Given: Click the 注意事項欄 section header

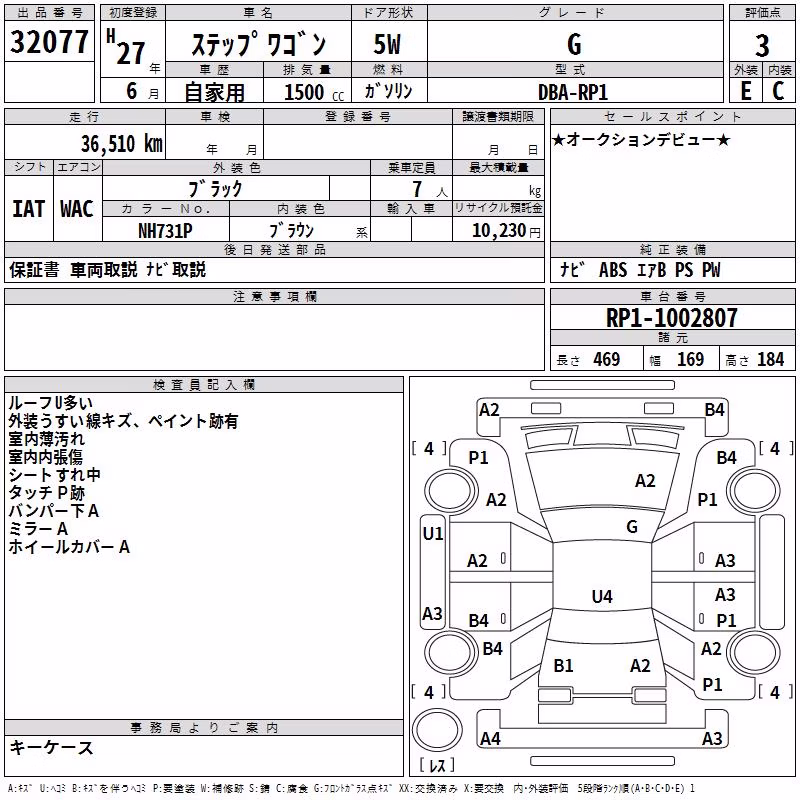Looking at the screenshot, I should [275, 296].
